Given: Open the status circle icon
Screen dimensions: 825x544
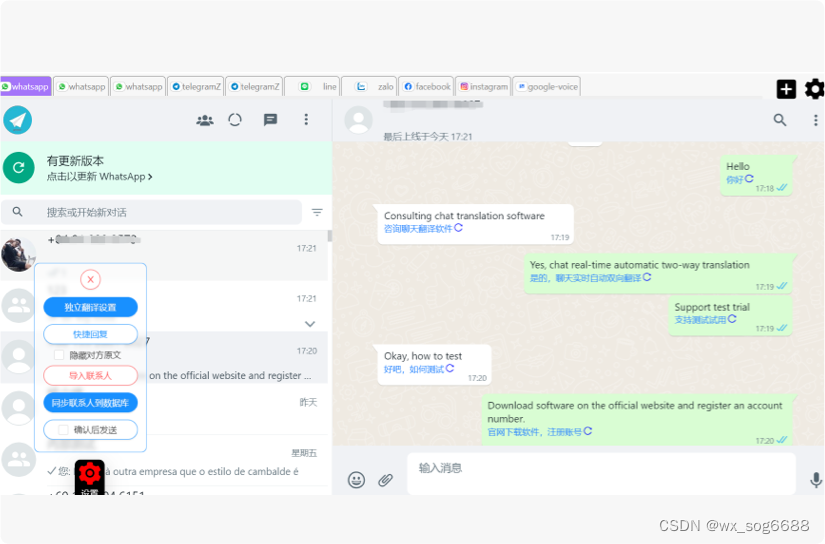Looking at the screenshot, I should pyautogui.click(x=235, y=120).
